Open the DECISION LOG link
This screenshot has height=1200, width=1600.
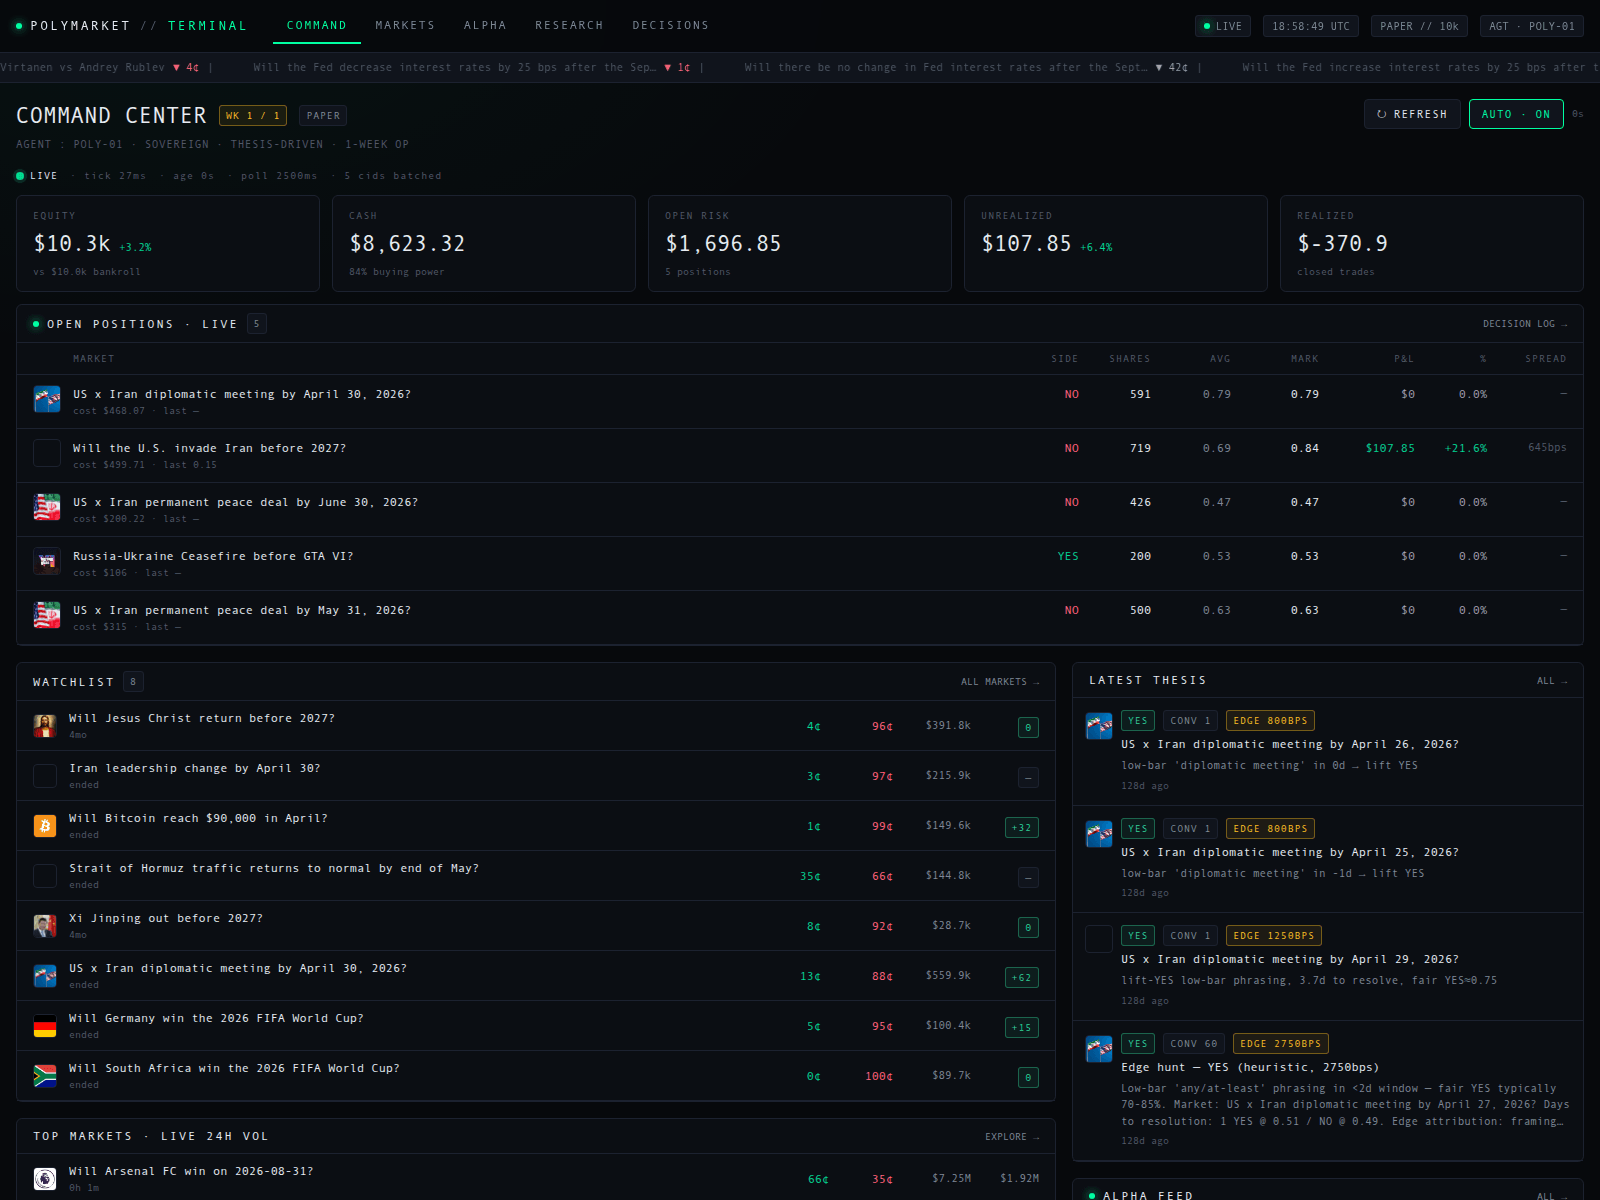coord(1525,324)
